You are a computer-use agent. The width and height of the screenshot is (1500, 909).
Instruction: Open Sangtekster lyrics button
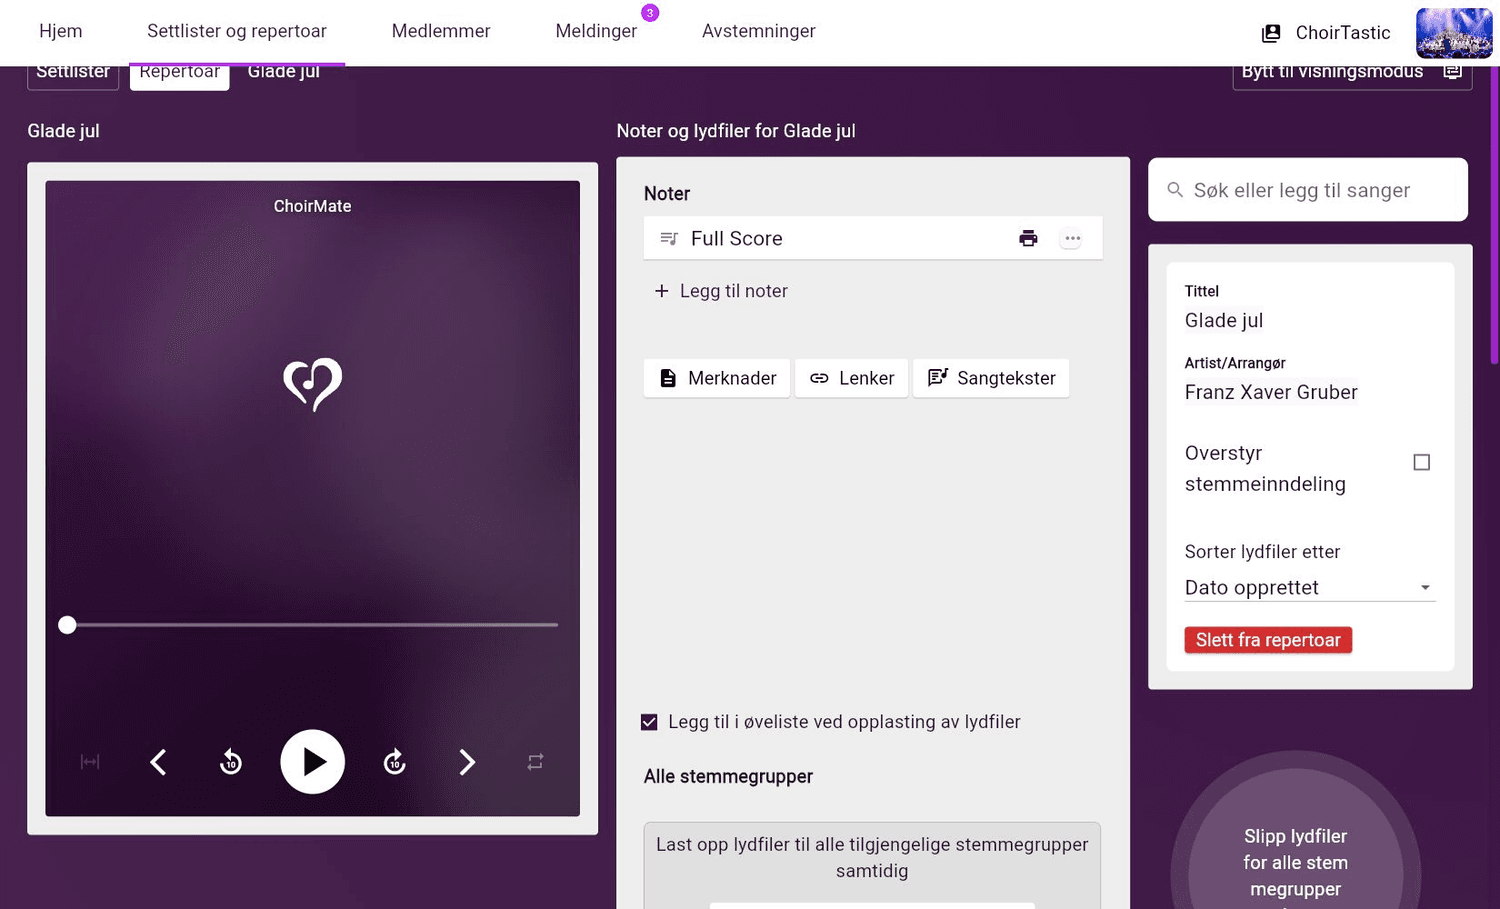click(991, 378)
